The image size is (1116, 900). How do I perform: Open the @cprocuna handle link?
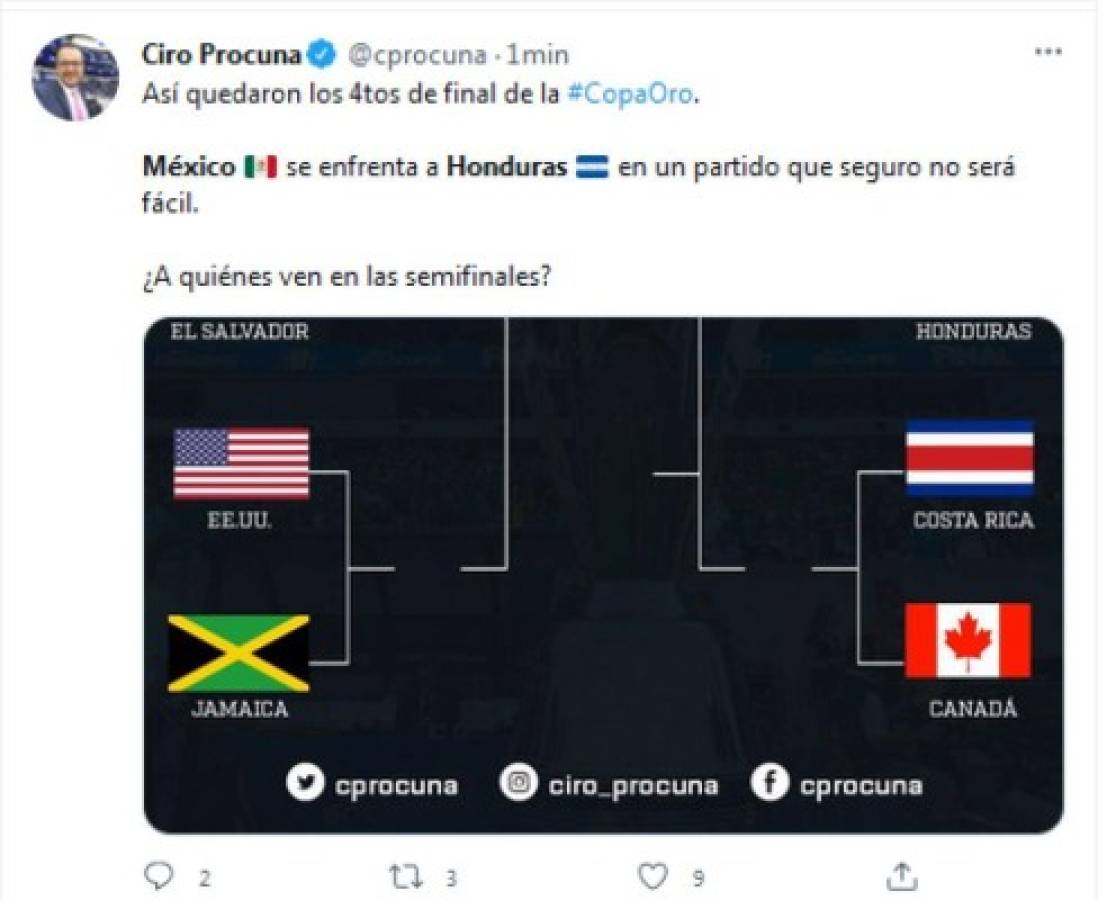[417, 53]
